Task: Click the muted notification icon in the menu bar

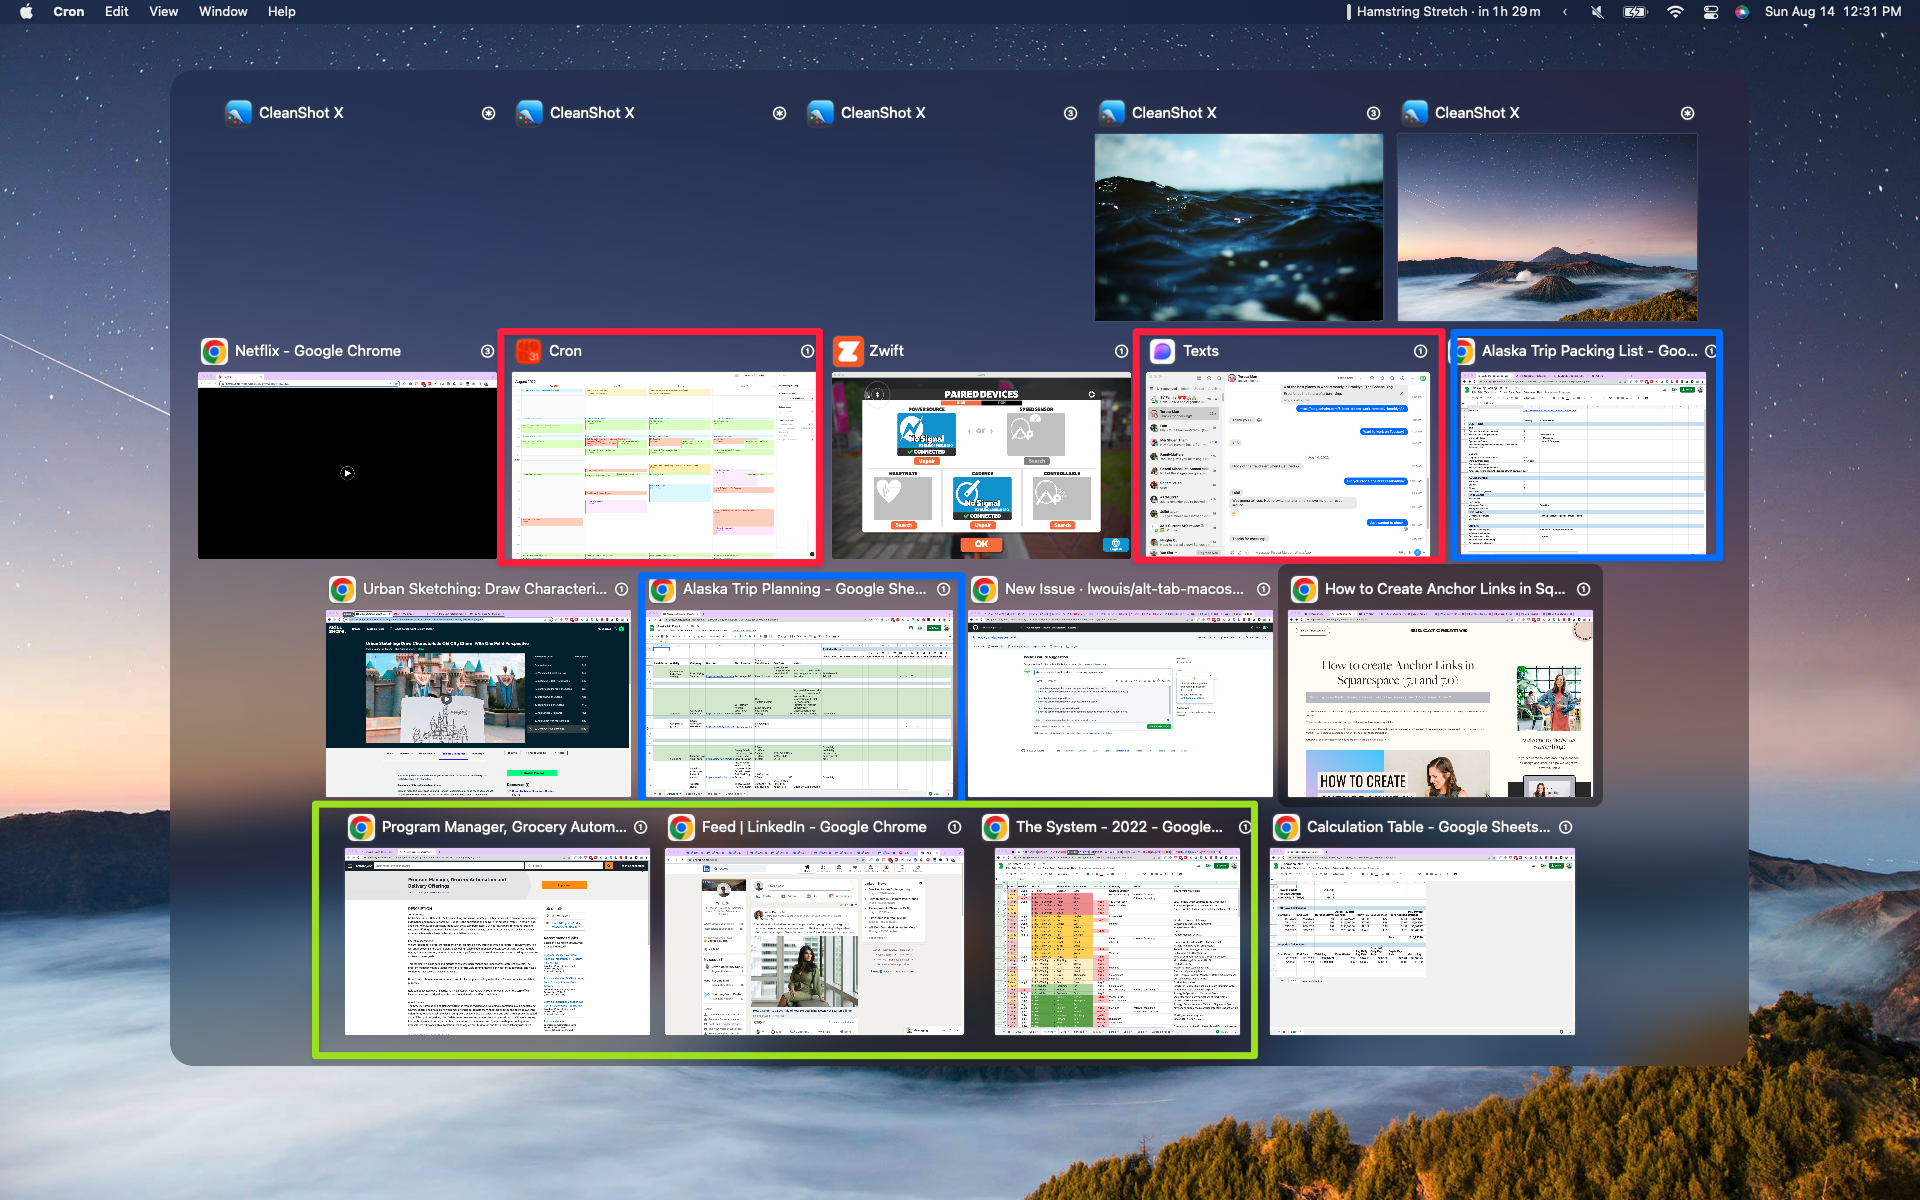Action: click(1597, 12)
